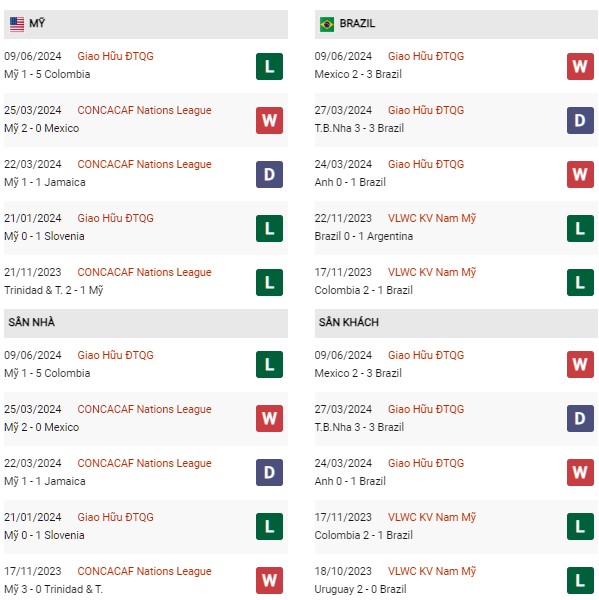The image size is (599, 600).
Task: Click the USA flag icon beside Mỹ
Action: (x=17, y=24)
